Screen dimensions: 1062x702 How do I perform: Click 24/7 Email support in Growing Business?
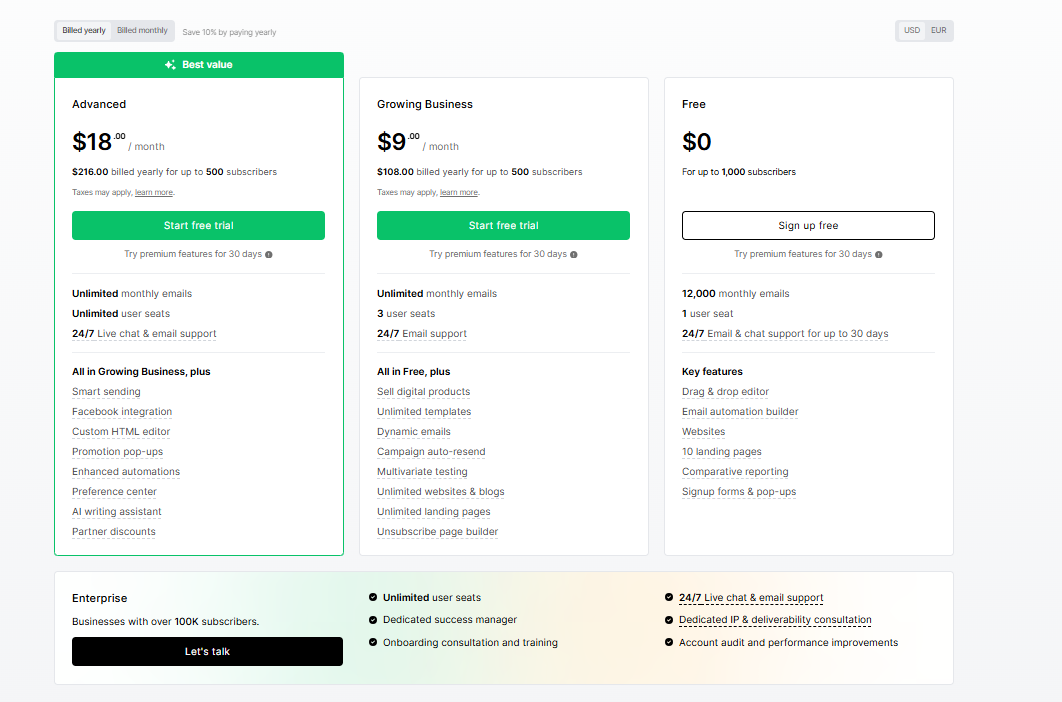(422, 333)
